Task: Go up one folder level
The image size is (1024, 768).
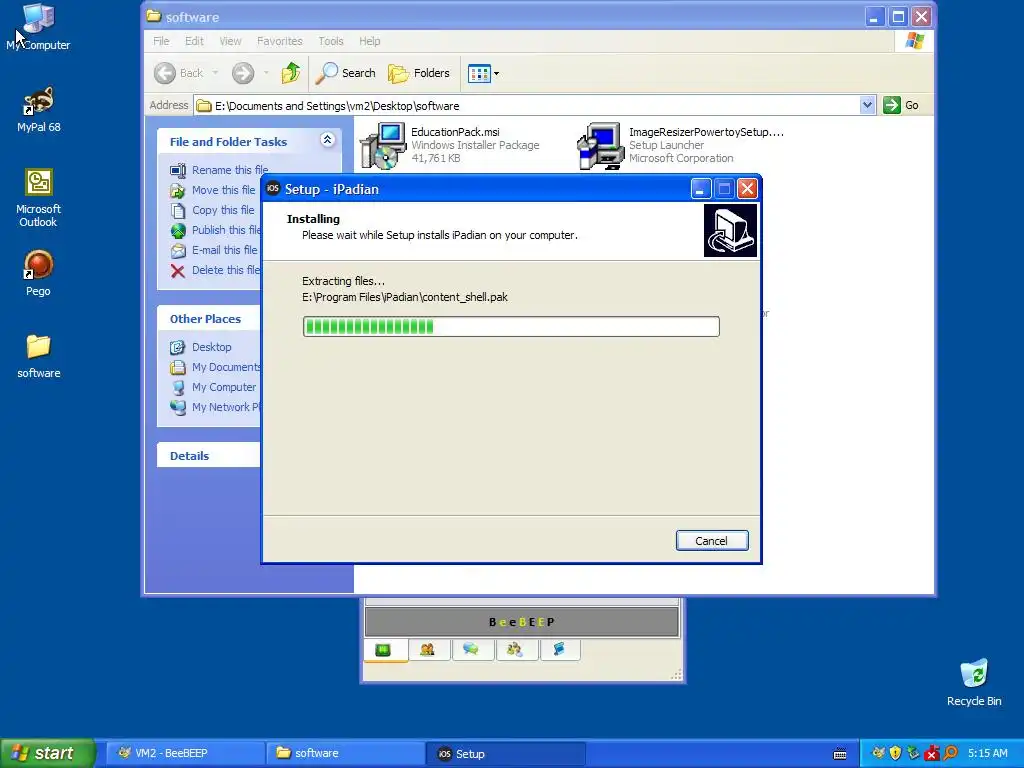Action: click(291, 73)
